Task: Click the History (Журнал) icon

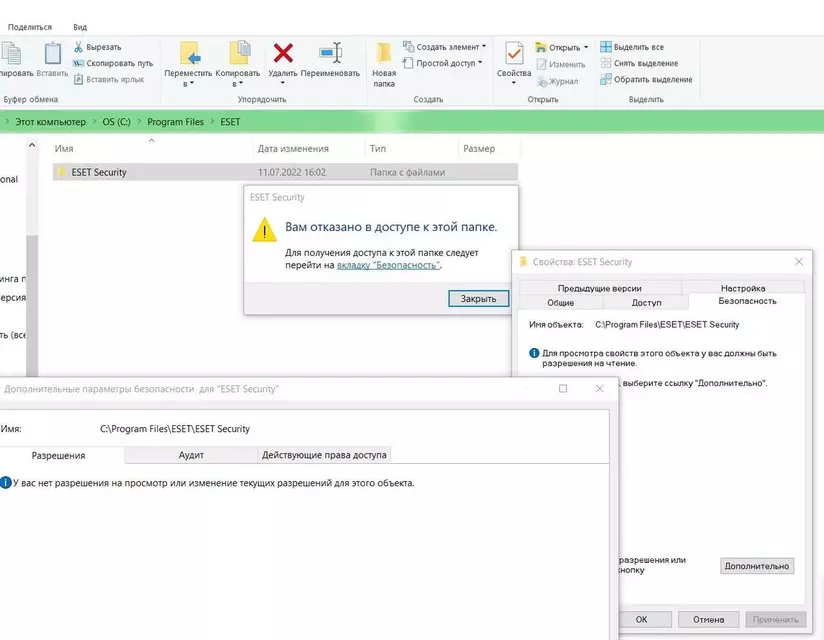Action: point(542,81)
